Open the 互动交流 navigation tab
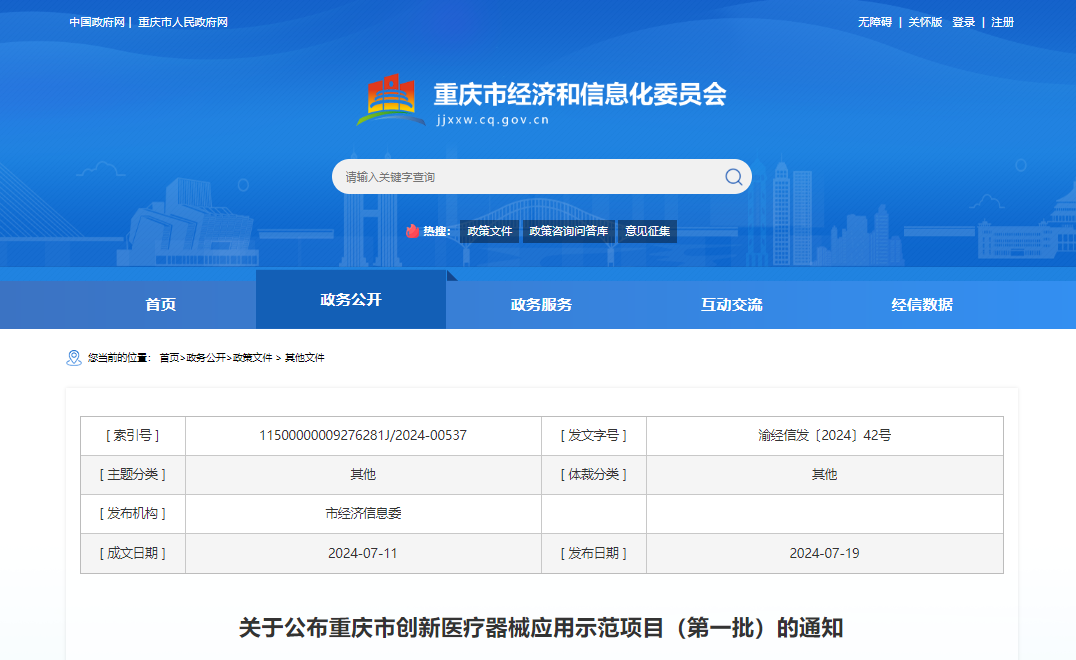This screenshot has width=1076, height=660. (731, 305)
